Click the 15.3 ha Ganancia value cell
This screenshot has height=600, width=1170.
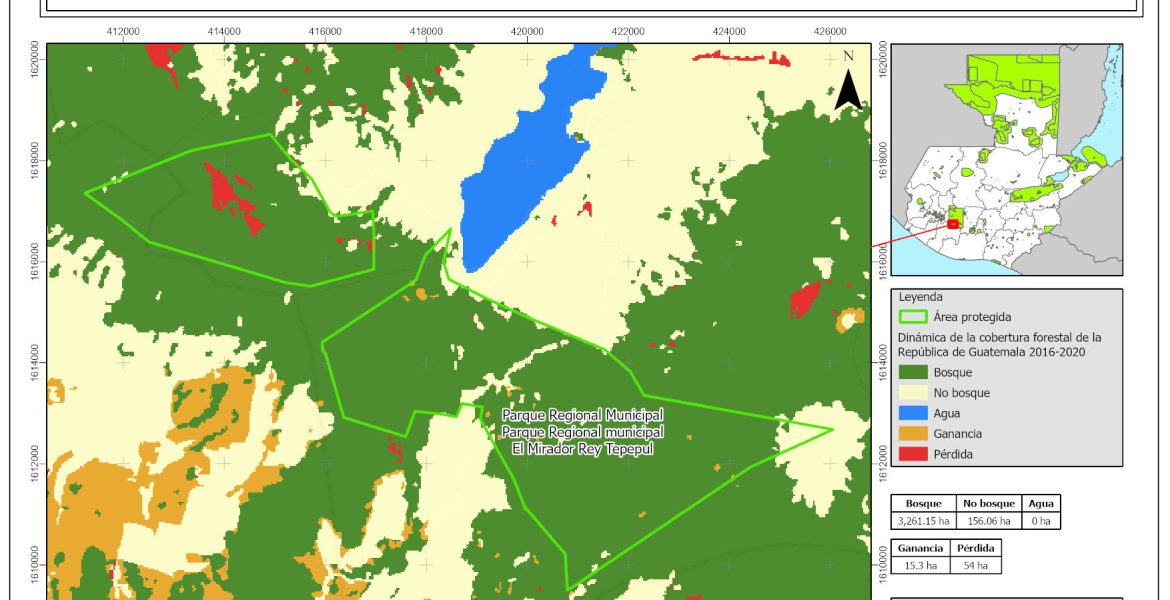coord(916,566)
